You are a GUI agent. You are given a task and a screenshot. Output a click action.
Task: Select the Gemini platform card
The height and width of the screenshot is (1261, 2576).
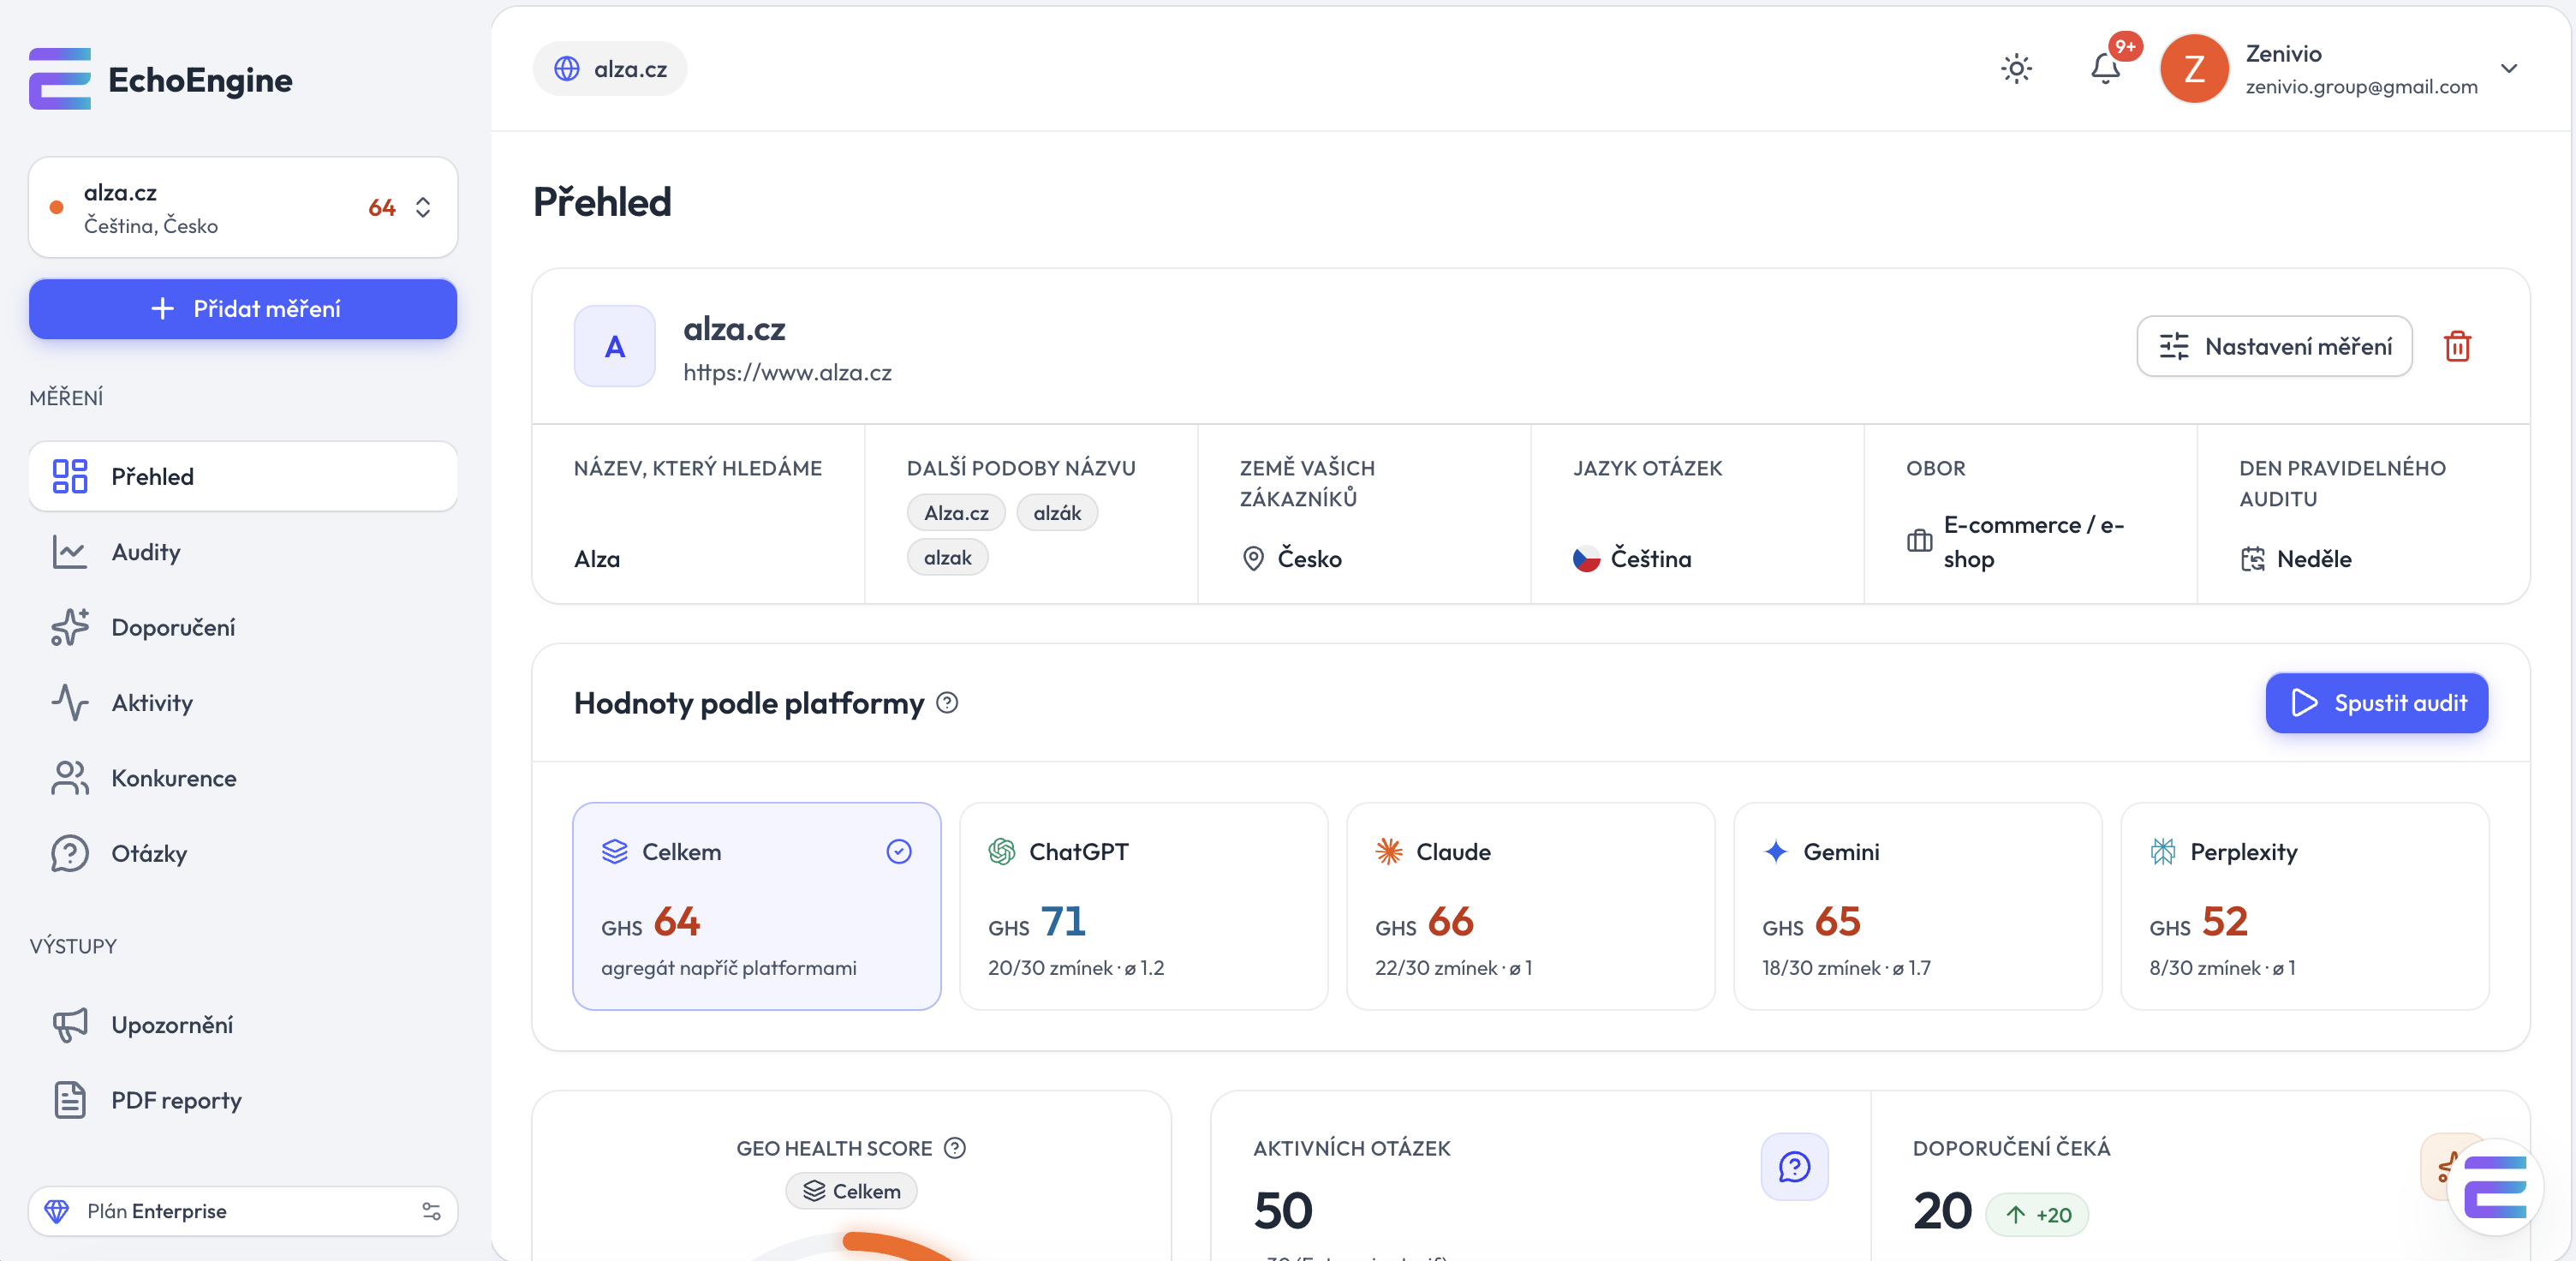click(1917, 906)
